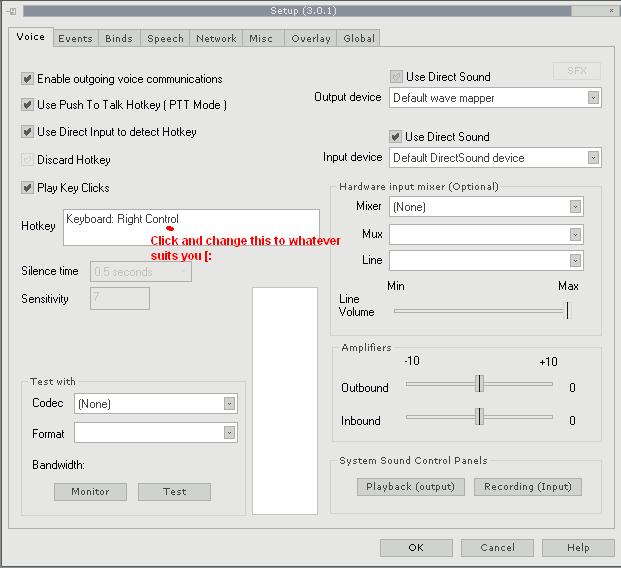
Task: Switch to the Events tab
Action: [x=75, y=38]
